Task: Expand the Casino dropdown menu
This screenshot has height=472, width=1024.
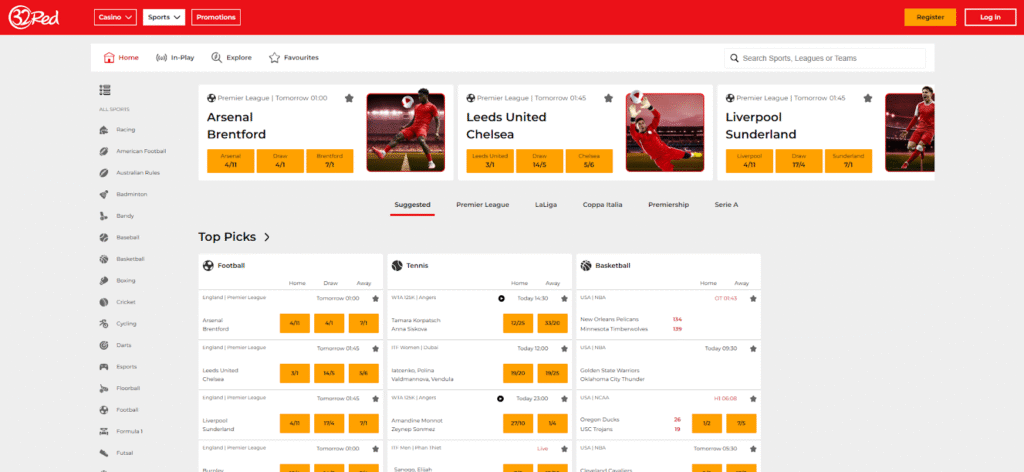Action: [115, 17]
